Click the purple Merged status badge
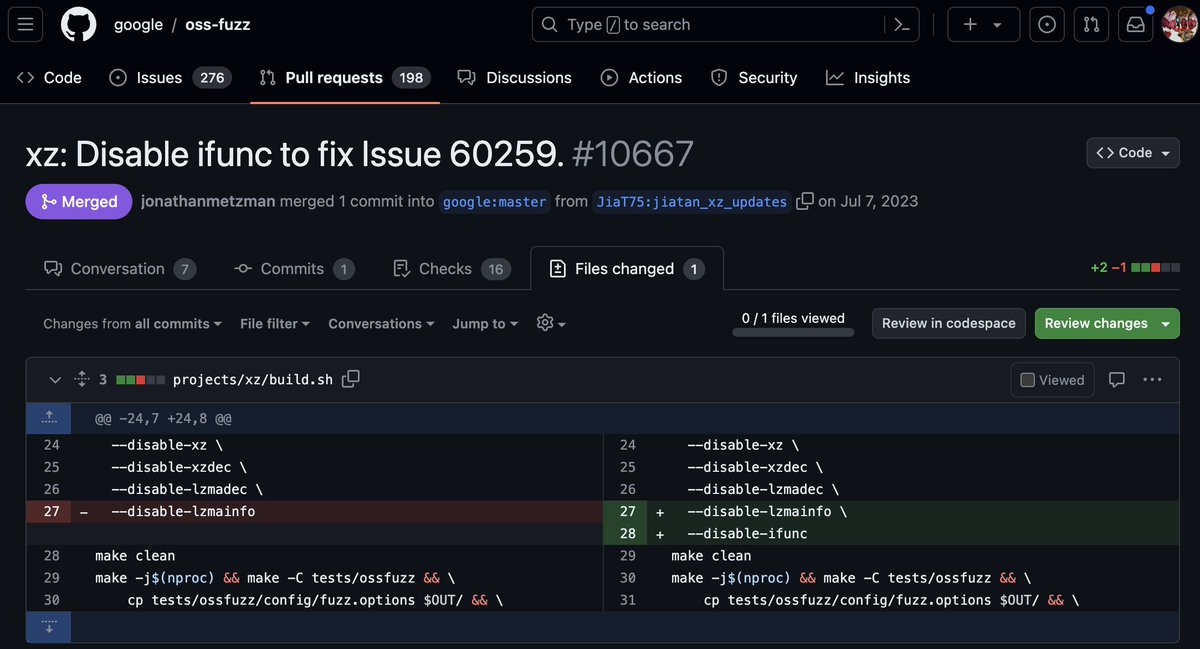This screenshot has height=649, width=1200. coord(79,201)
